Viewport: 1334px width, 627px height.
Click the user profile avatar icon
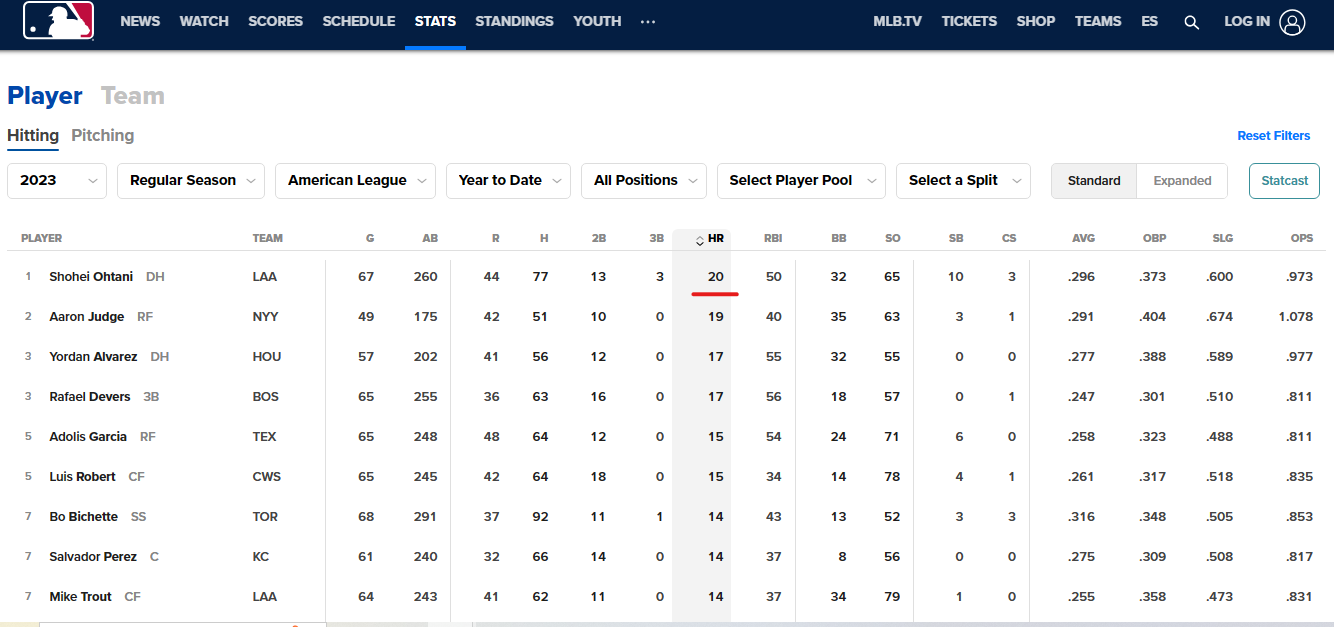click(1292, 22)
